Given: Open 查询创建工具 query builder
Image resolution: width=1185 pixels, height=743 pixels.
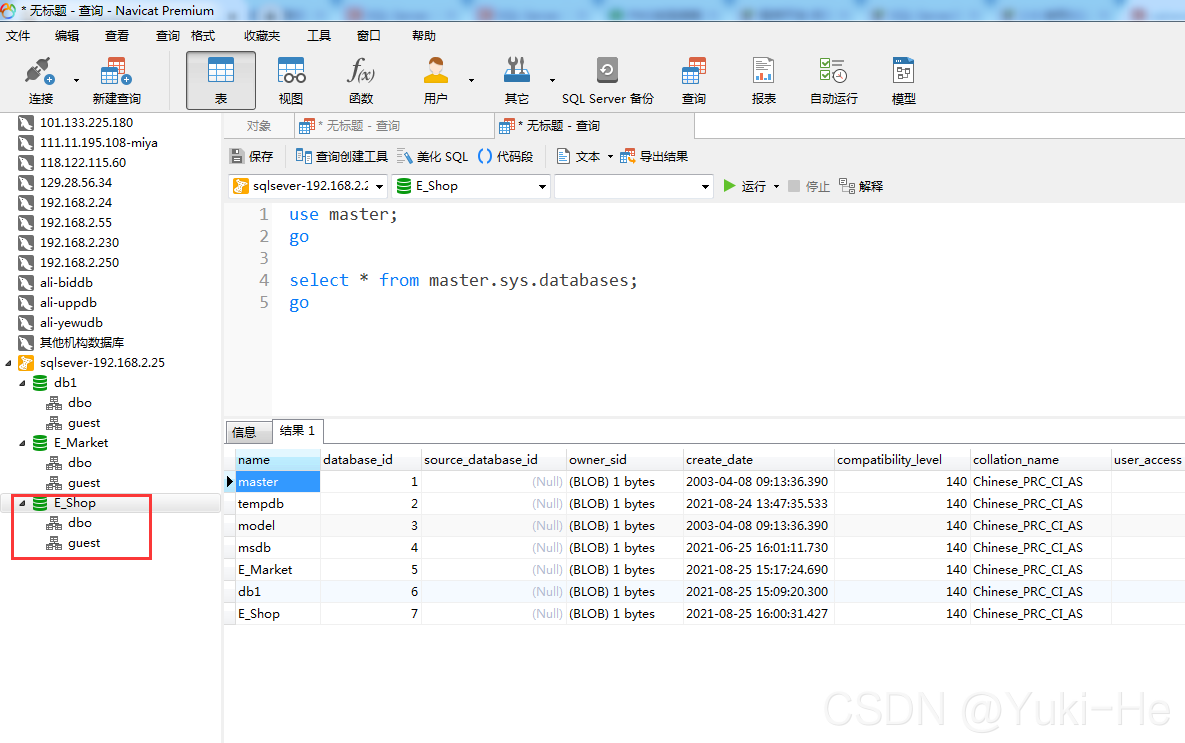Looking at the screenshot, I should coord(342,156).
